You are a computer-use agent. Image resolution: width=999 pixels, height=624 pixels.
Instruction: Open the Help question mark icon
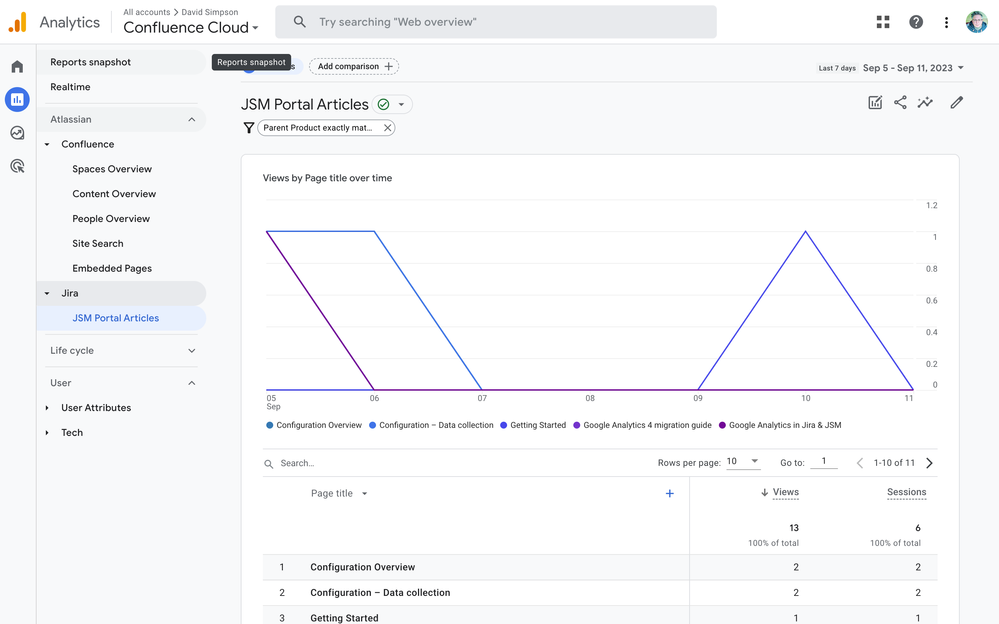point(916,22)
